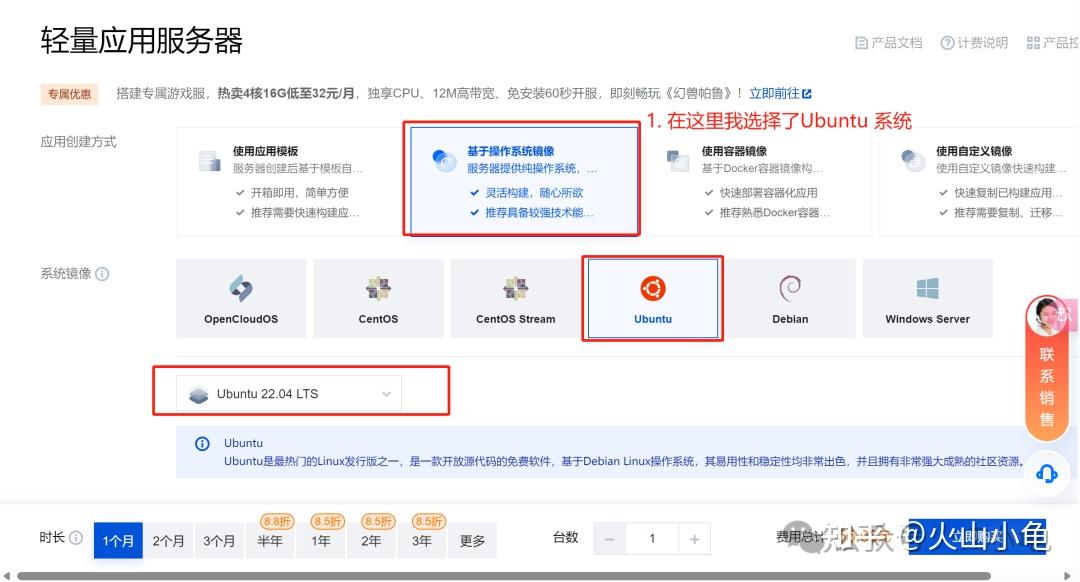Open the Ubuntu 22.04 LTS version dropdown
Image resolution: width=1080 pixels, height=582 pixels.
pos(289,393)
